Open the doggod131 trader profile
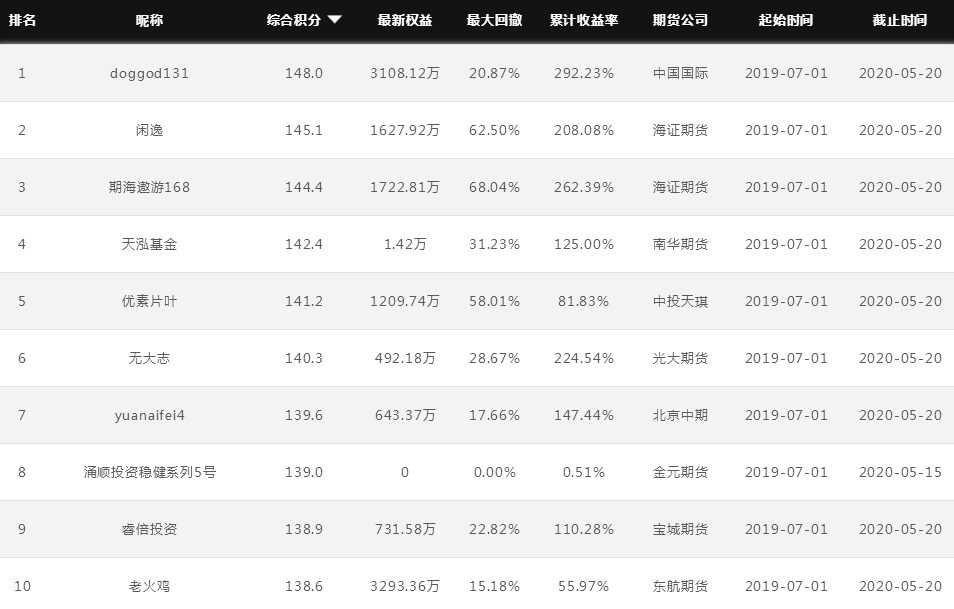 tap(150, 73)
